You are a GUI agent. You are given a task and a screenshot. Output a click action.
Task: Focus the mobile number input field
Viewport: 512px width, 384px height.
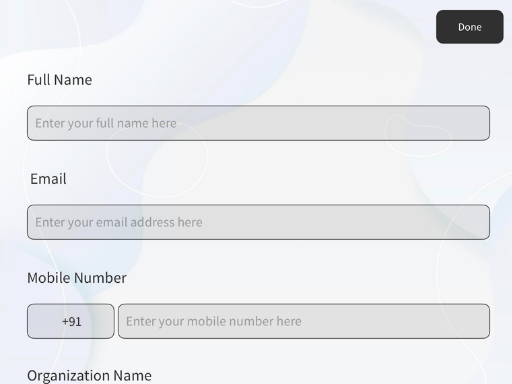point(304,321)
